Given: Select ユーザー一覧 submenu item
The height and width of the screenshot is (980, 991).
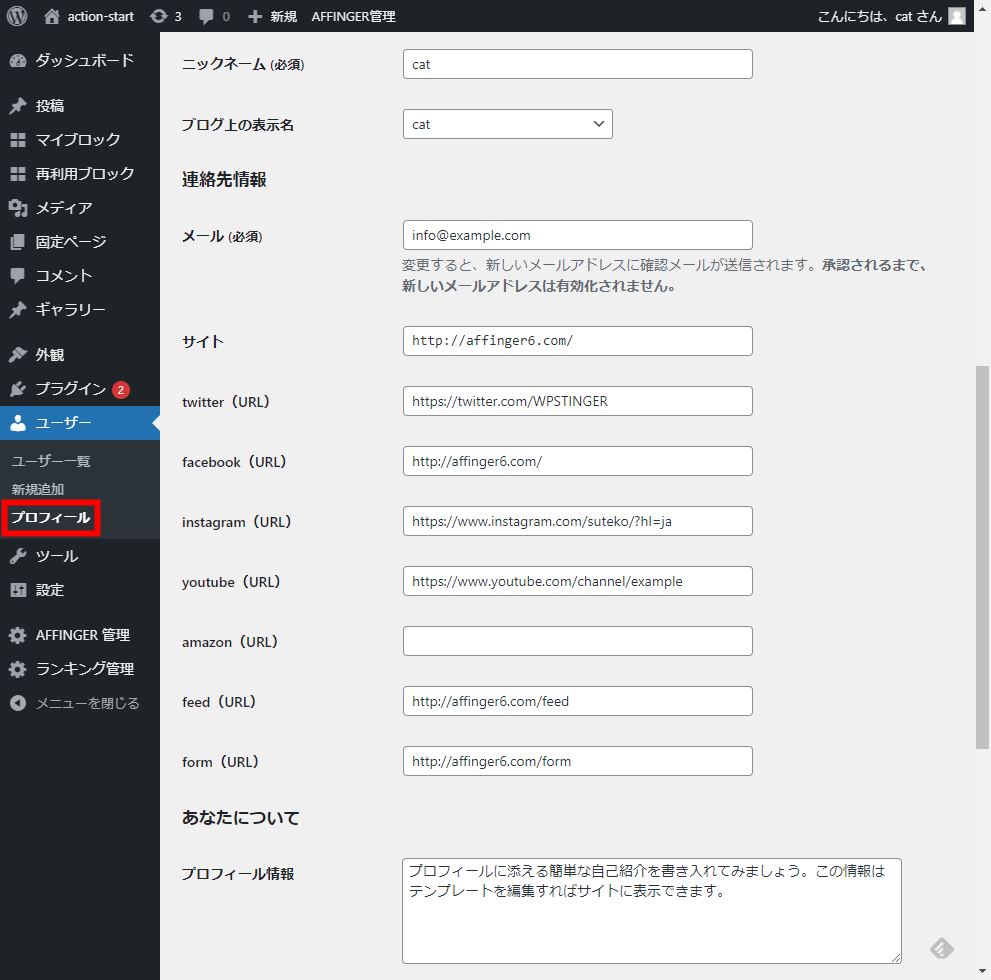Looking at the screenshot, I should click(x=51, y=461).
